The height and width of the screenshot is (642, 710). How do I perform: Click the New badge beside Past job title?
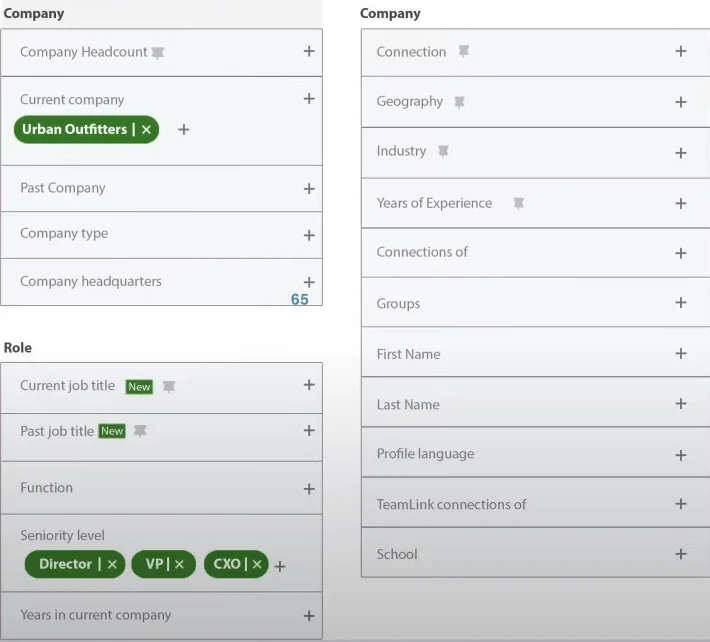[x=112, y=431]
